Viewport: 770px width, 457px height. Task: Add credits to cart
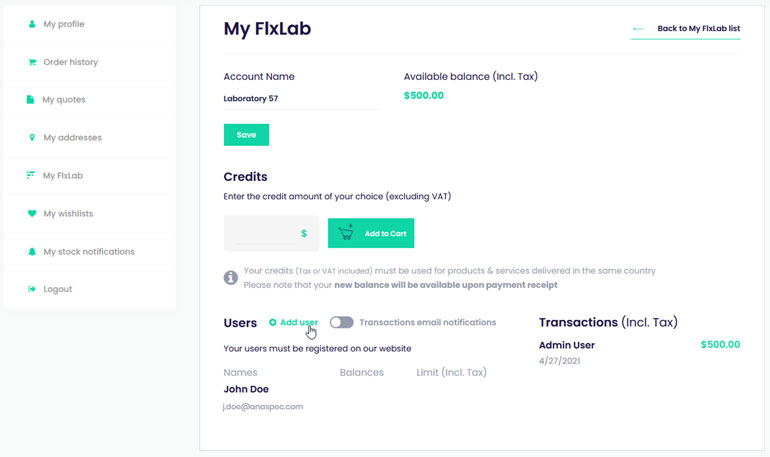[371, 233]
